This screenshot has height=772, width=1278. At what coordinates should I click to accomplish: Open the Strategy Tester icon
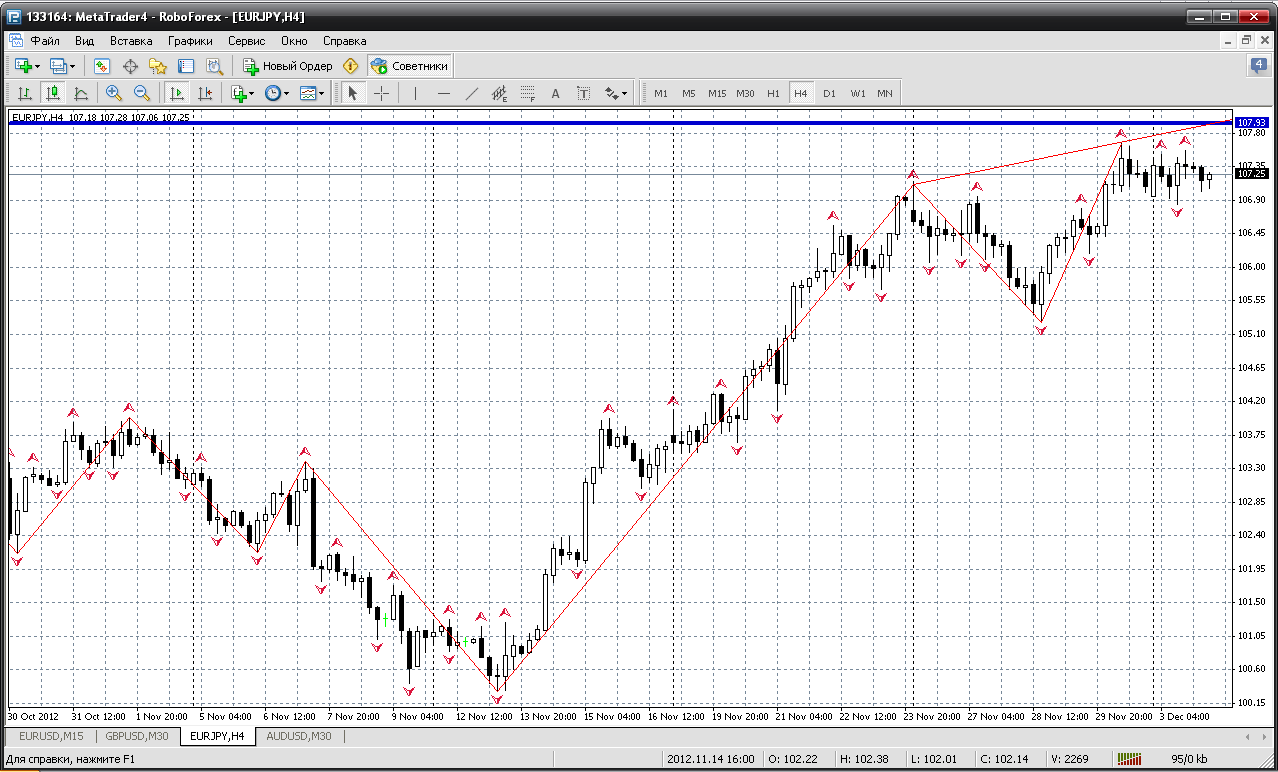click(x=214, y=66)
